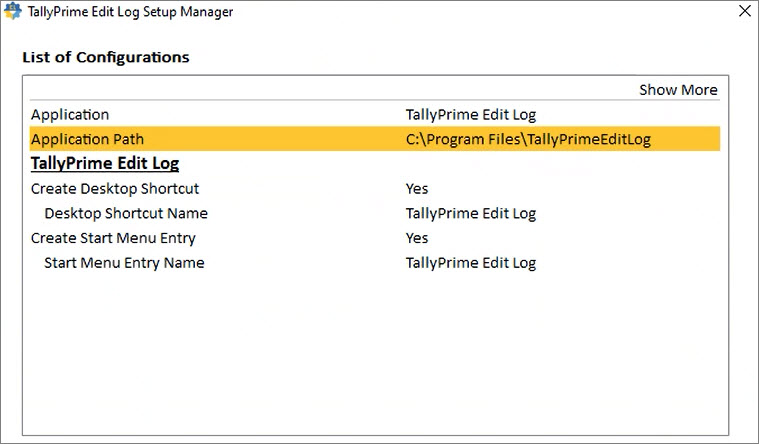Click the Show More link

(x=678, y=90)
